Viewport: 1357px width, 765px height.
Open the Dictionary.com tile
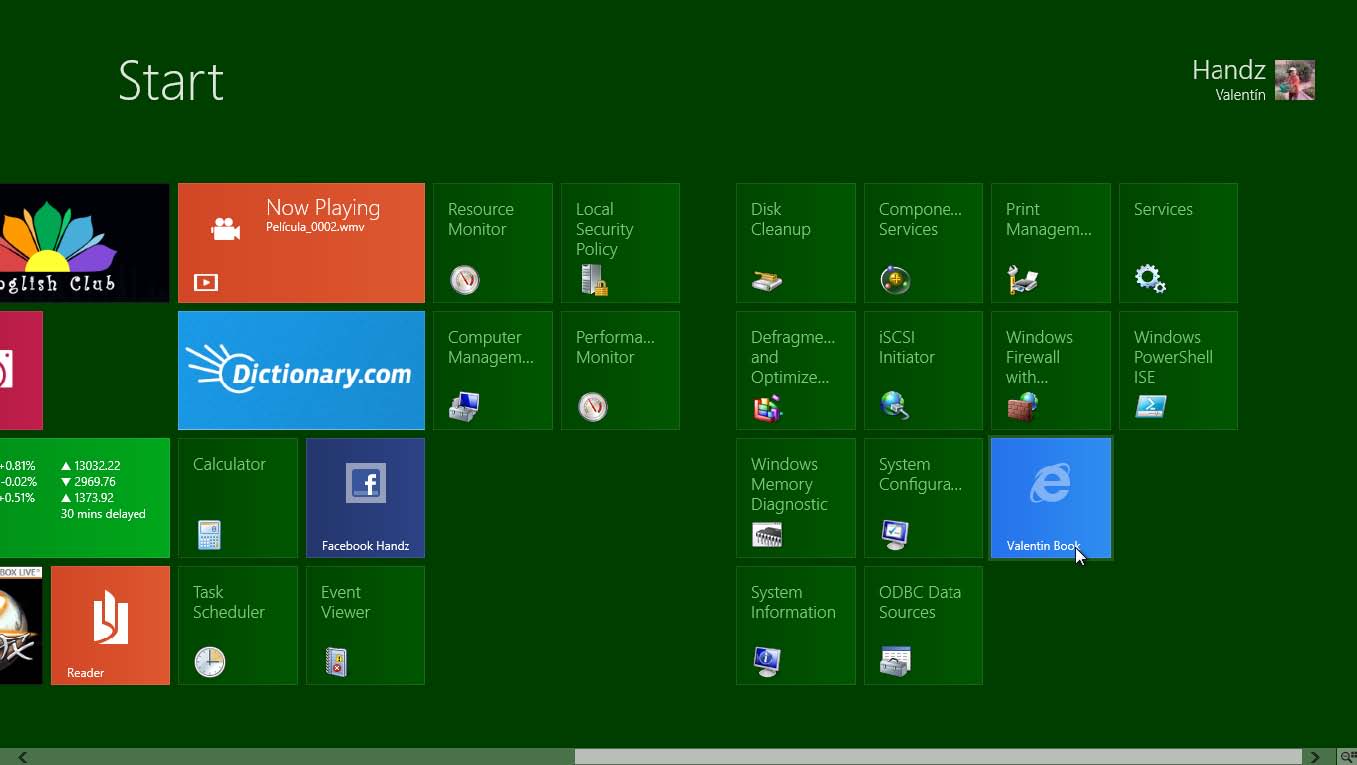click(301, 371)
